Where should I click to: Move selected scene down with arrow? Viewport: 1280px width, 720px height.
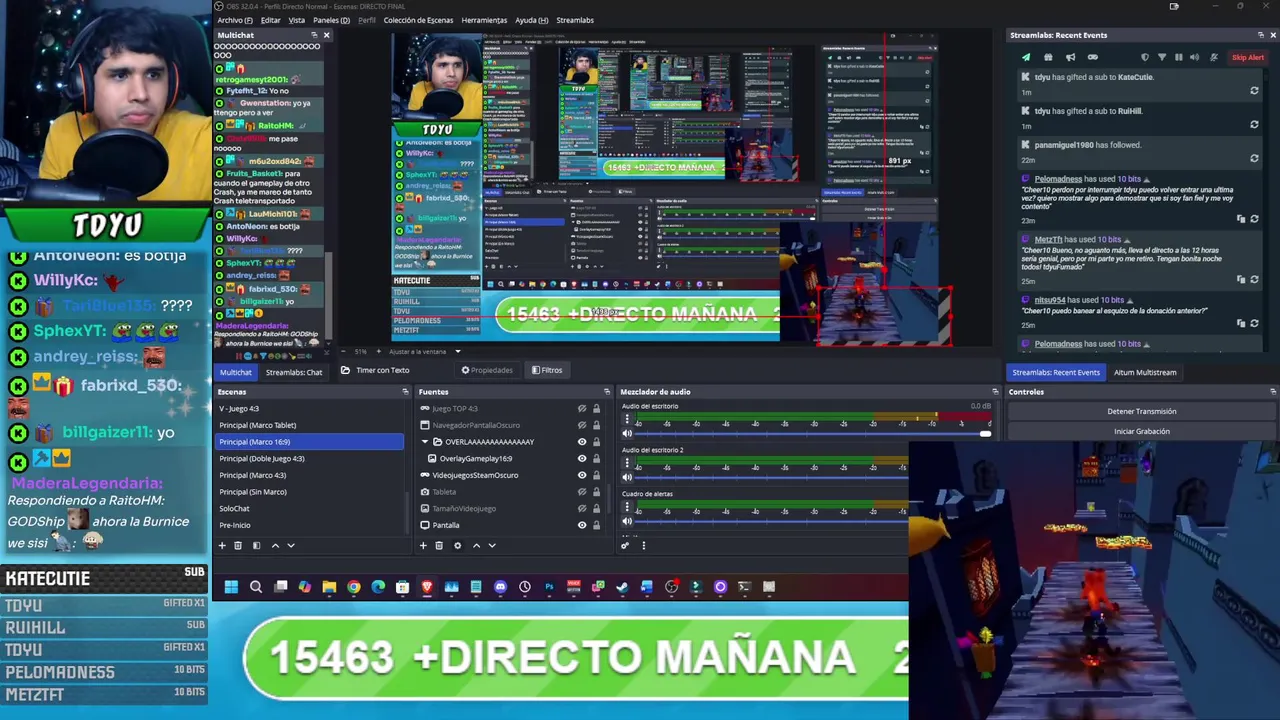291,545
